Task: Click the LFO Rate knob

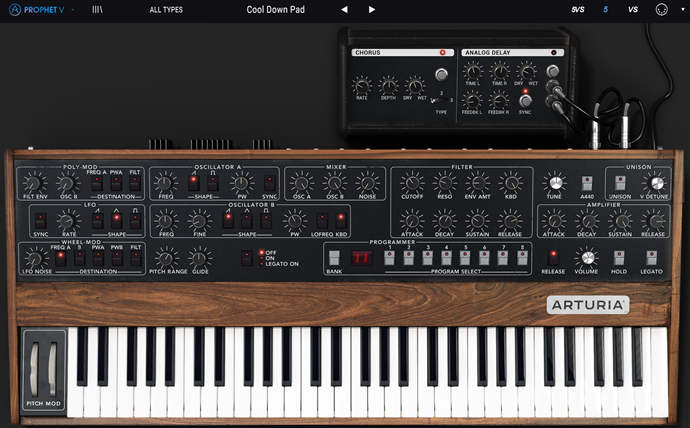Action: (67, 220)
